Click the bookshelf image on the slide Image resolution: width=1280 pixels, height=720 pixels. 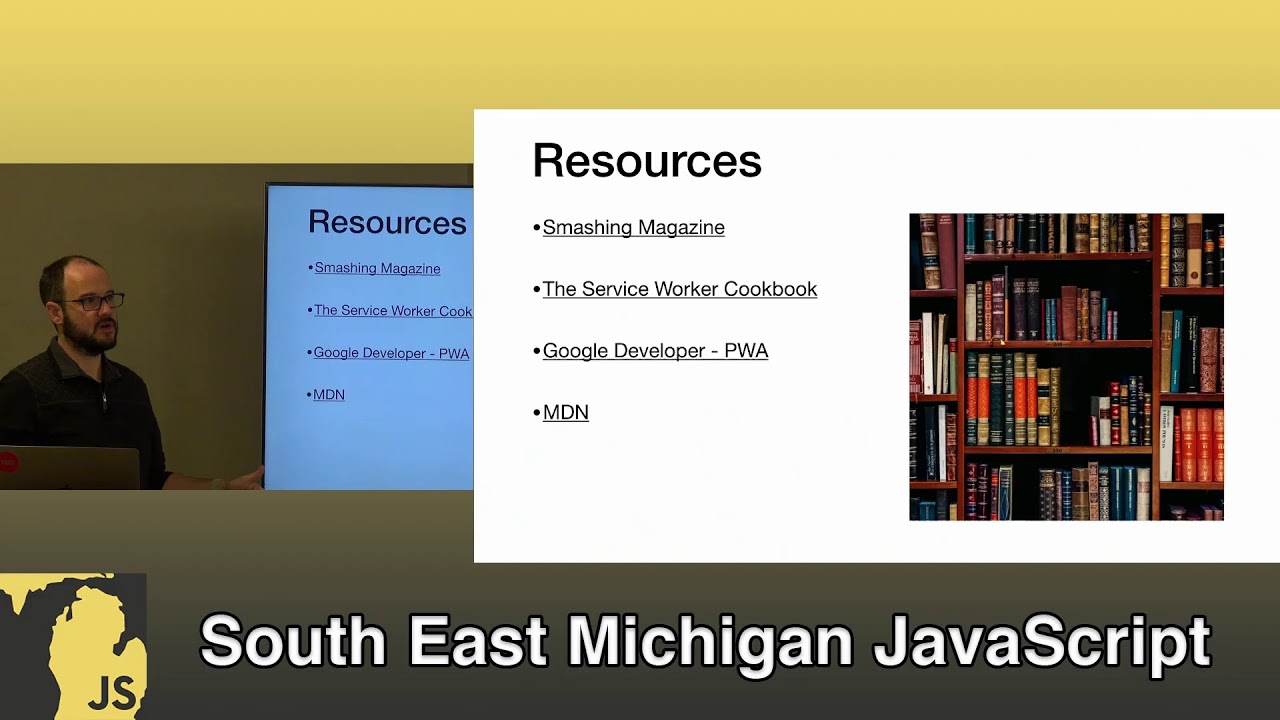click(x=1066, y=367)
